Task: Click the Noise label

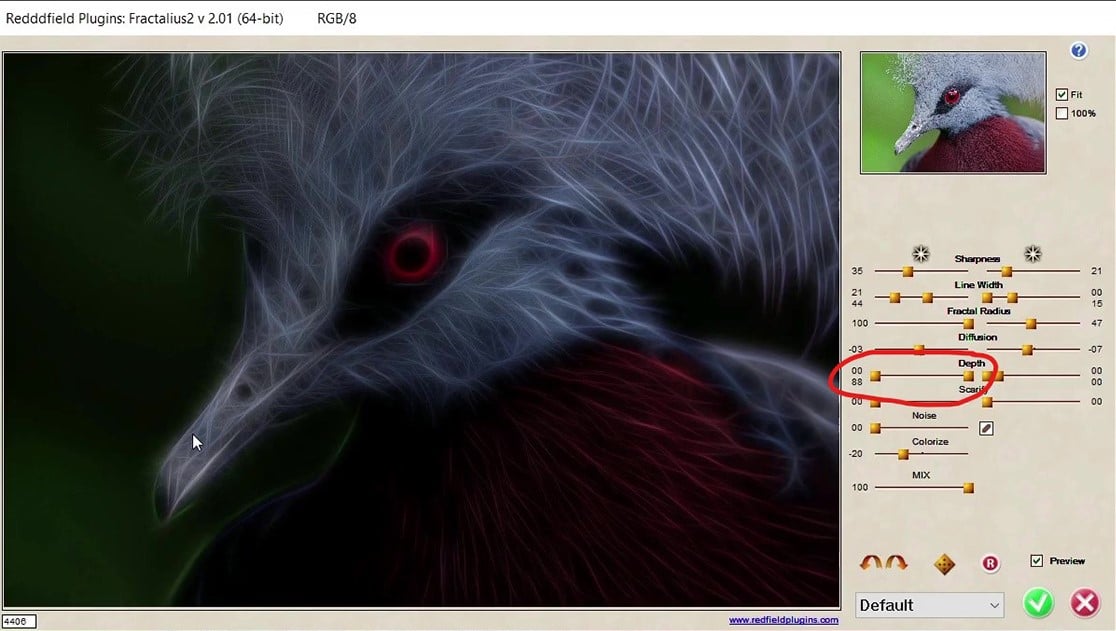Action: (924, 415)
